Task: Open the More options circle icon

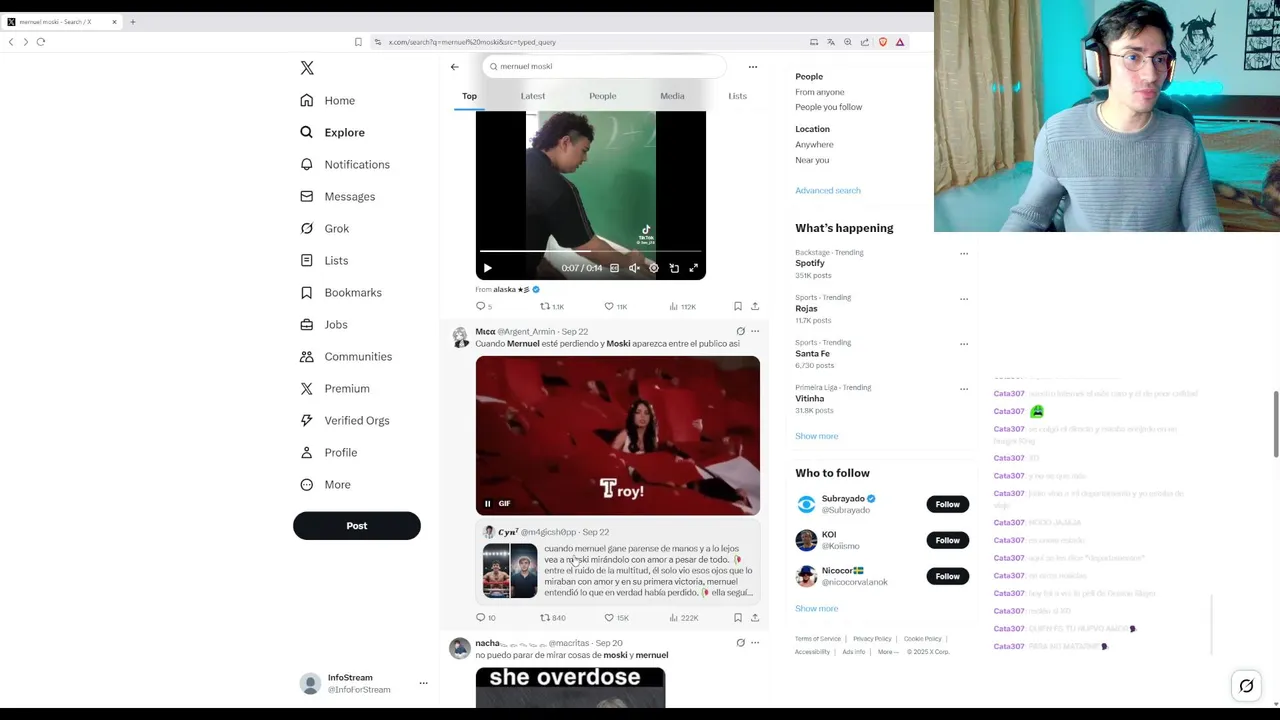Action: [307, 484]
